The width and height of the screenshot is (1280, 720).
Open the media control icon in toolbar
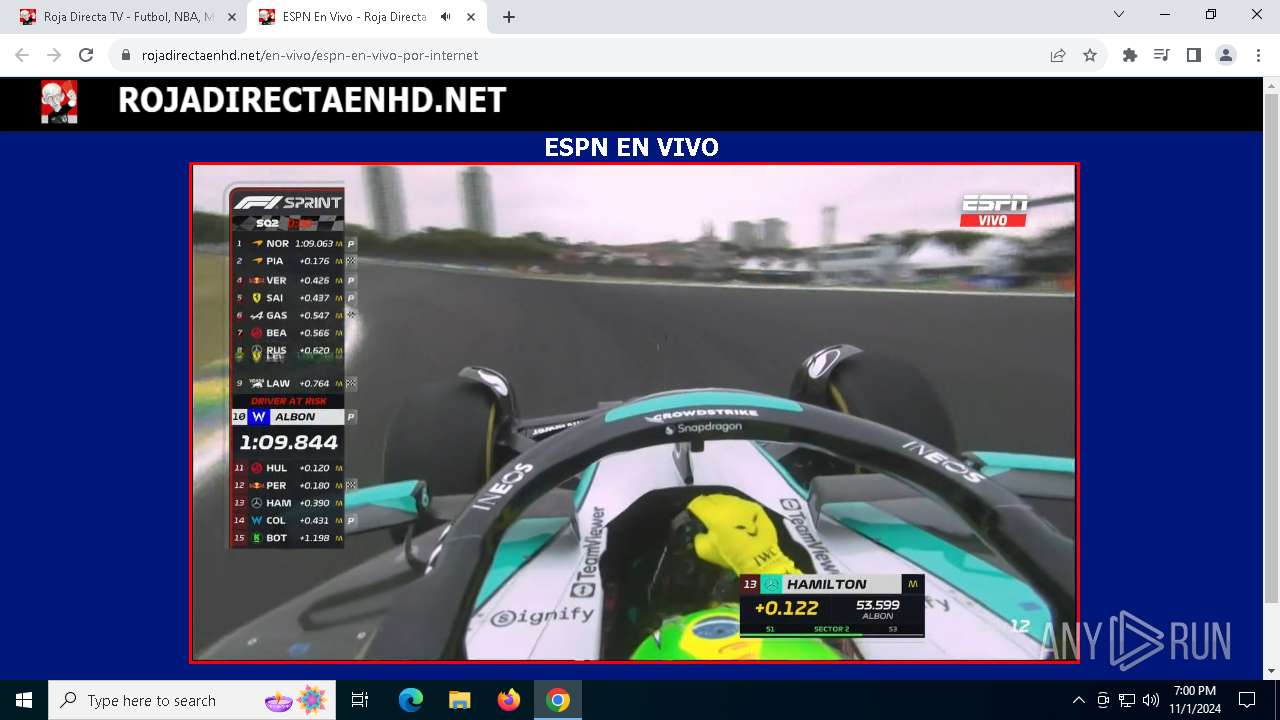click(x=1161, y=55)
